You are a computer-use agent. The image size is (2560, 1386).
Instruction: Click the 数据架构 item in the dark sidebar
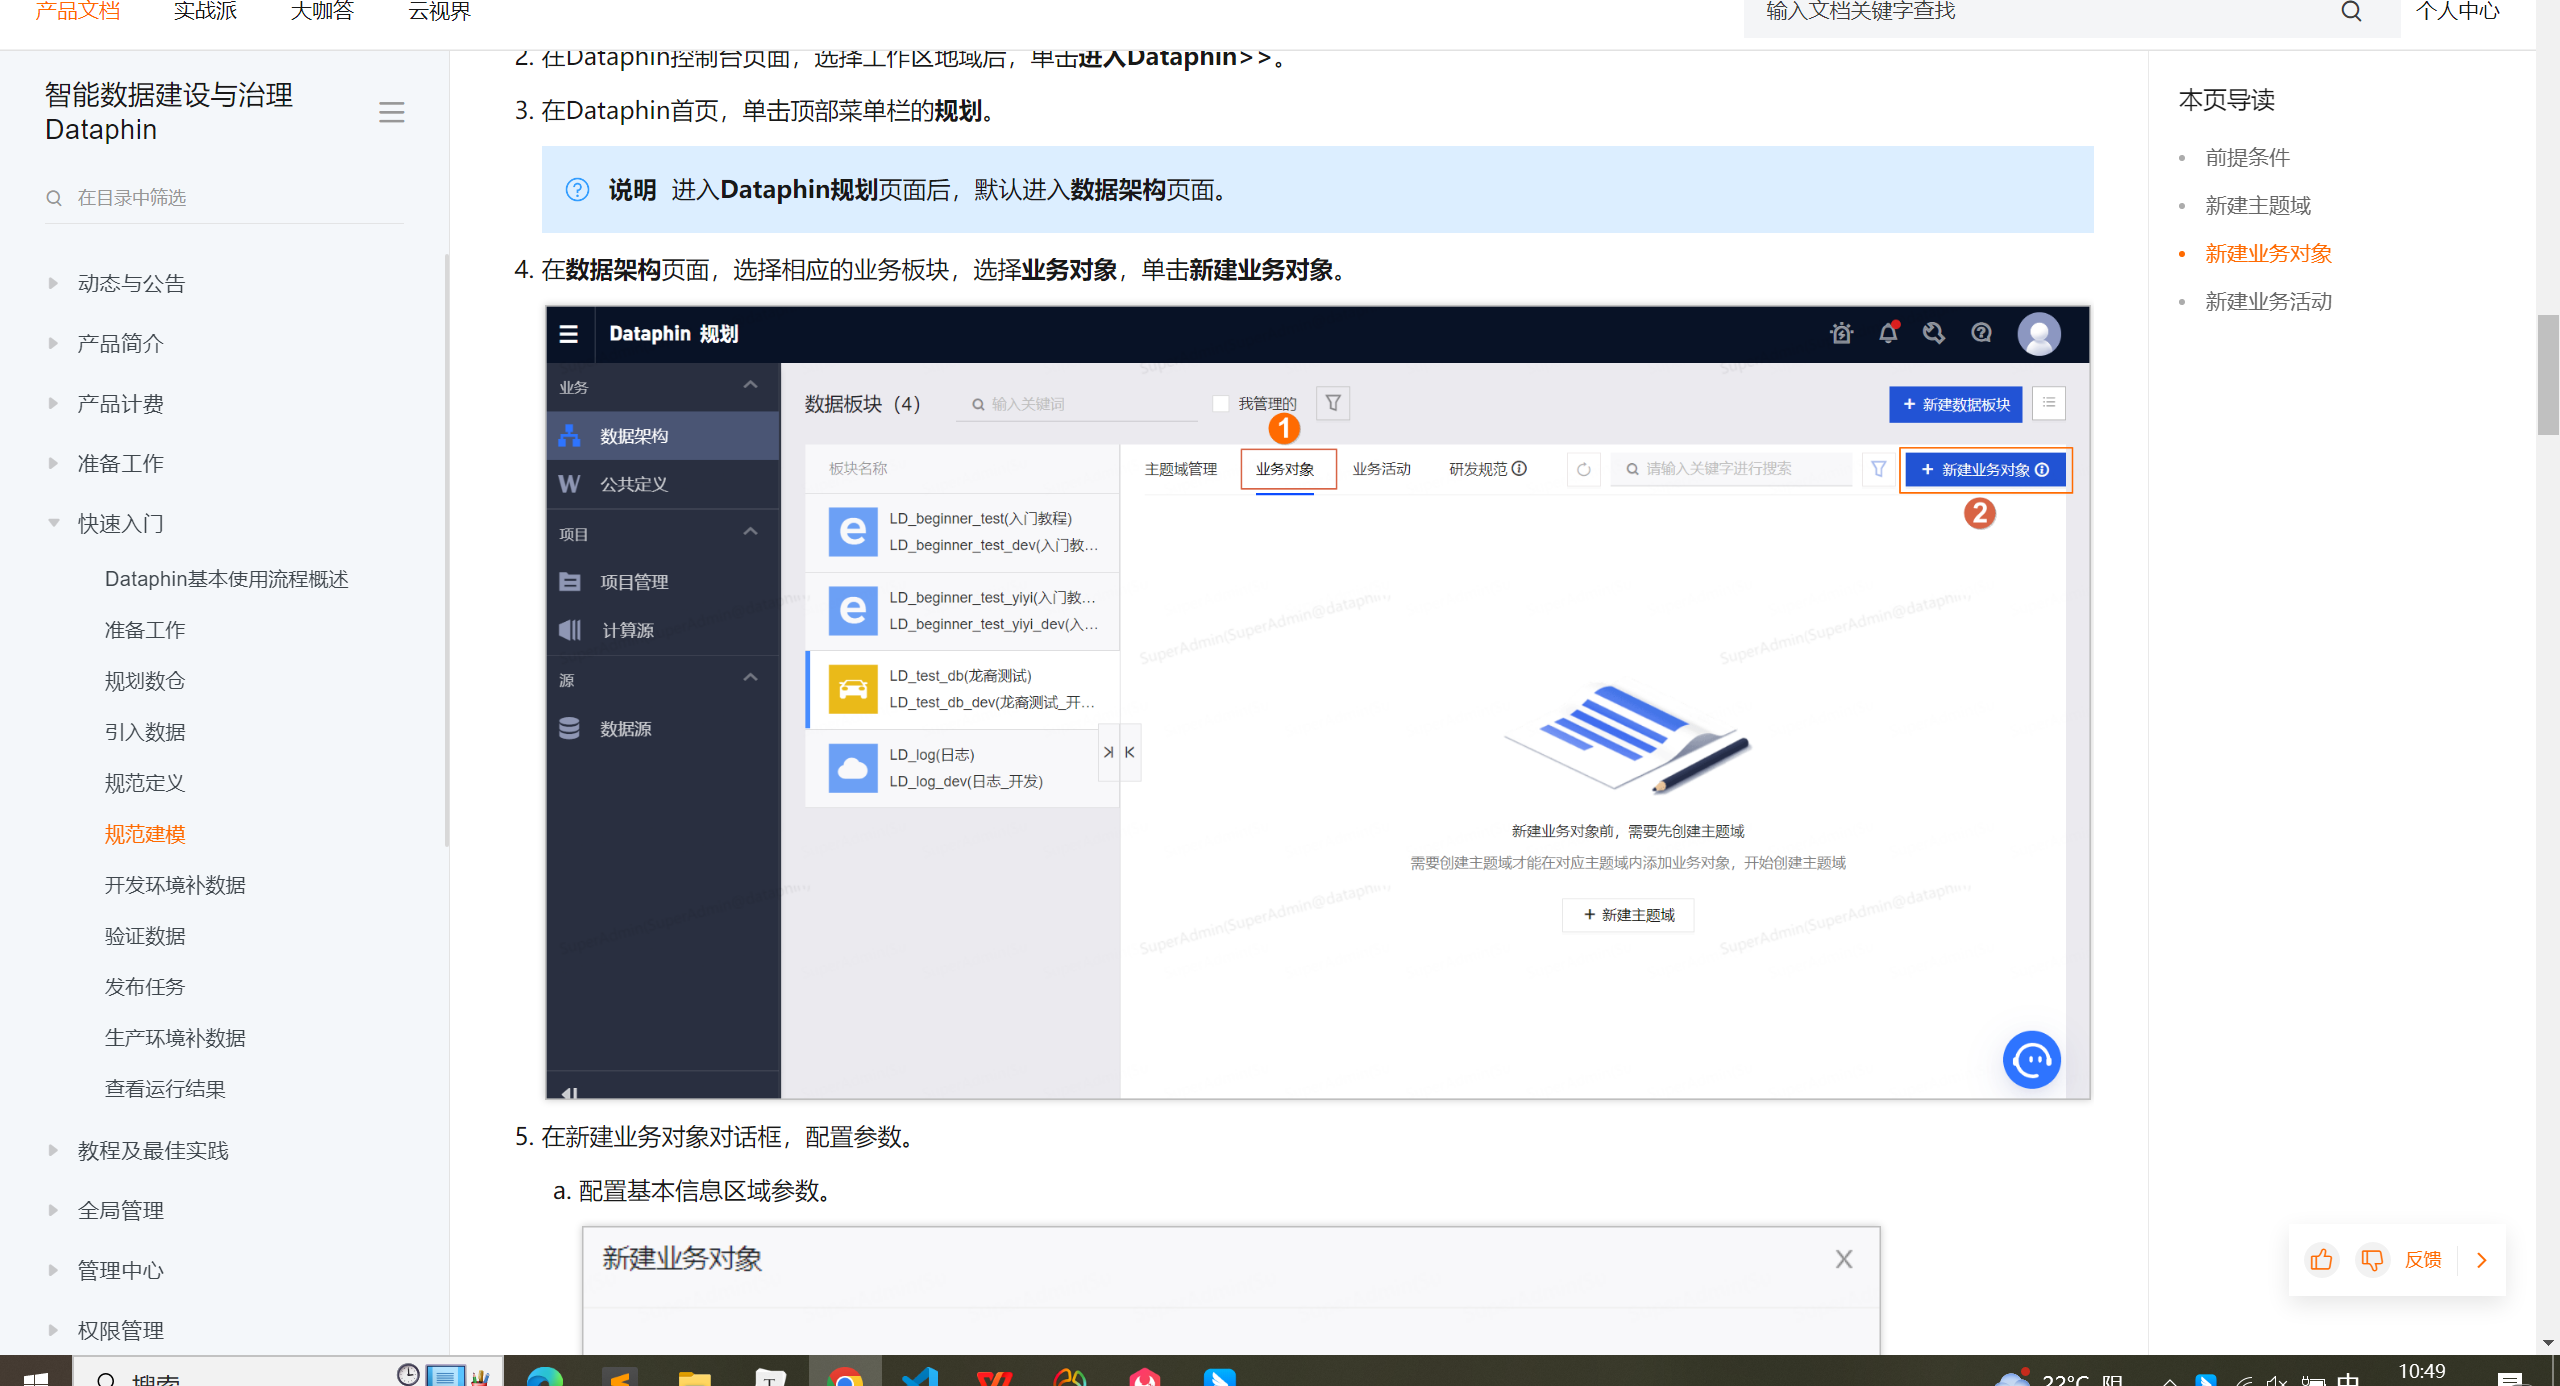(663, 436)
